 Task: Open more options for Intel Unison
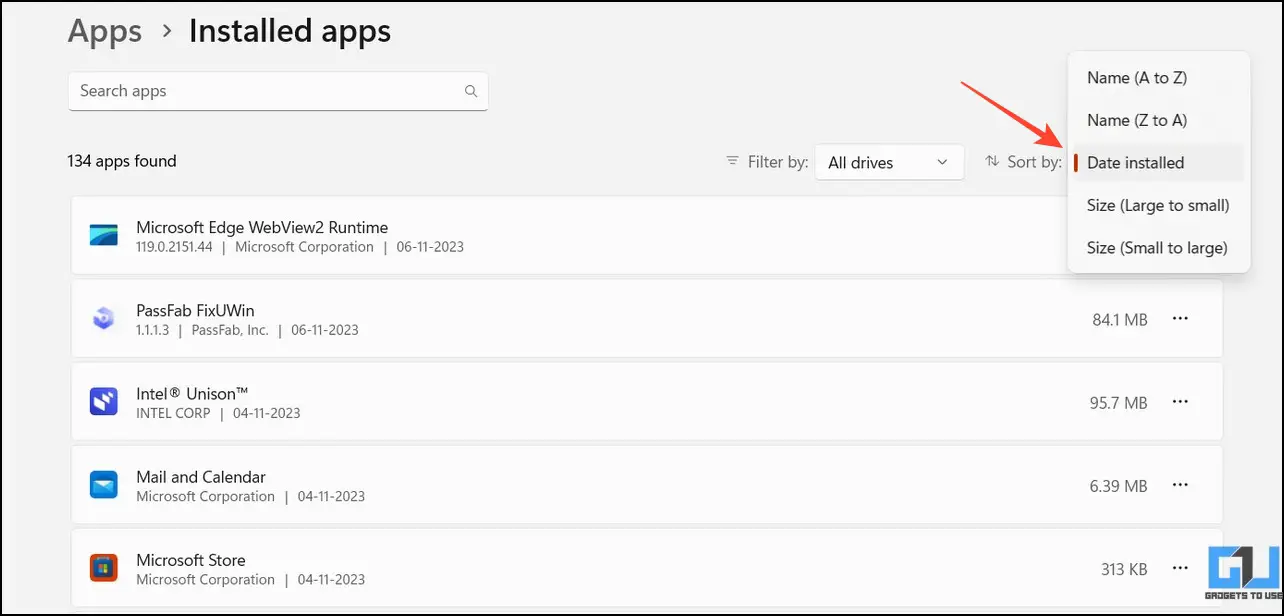click(x=1180, y=402)
